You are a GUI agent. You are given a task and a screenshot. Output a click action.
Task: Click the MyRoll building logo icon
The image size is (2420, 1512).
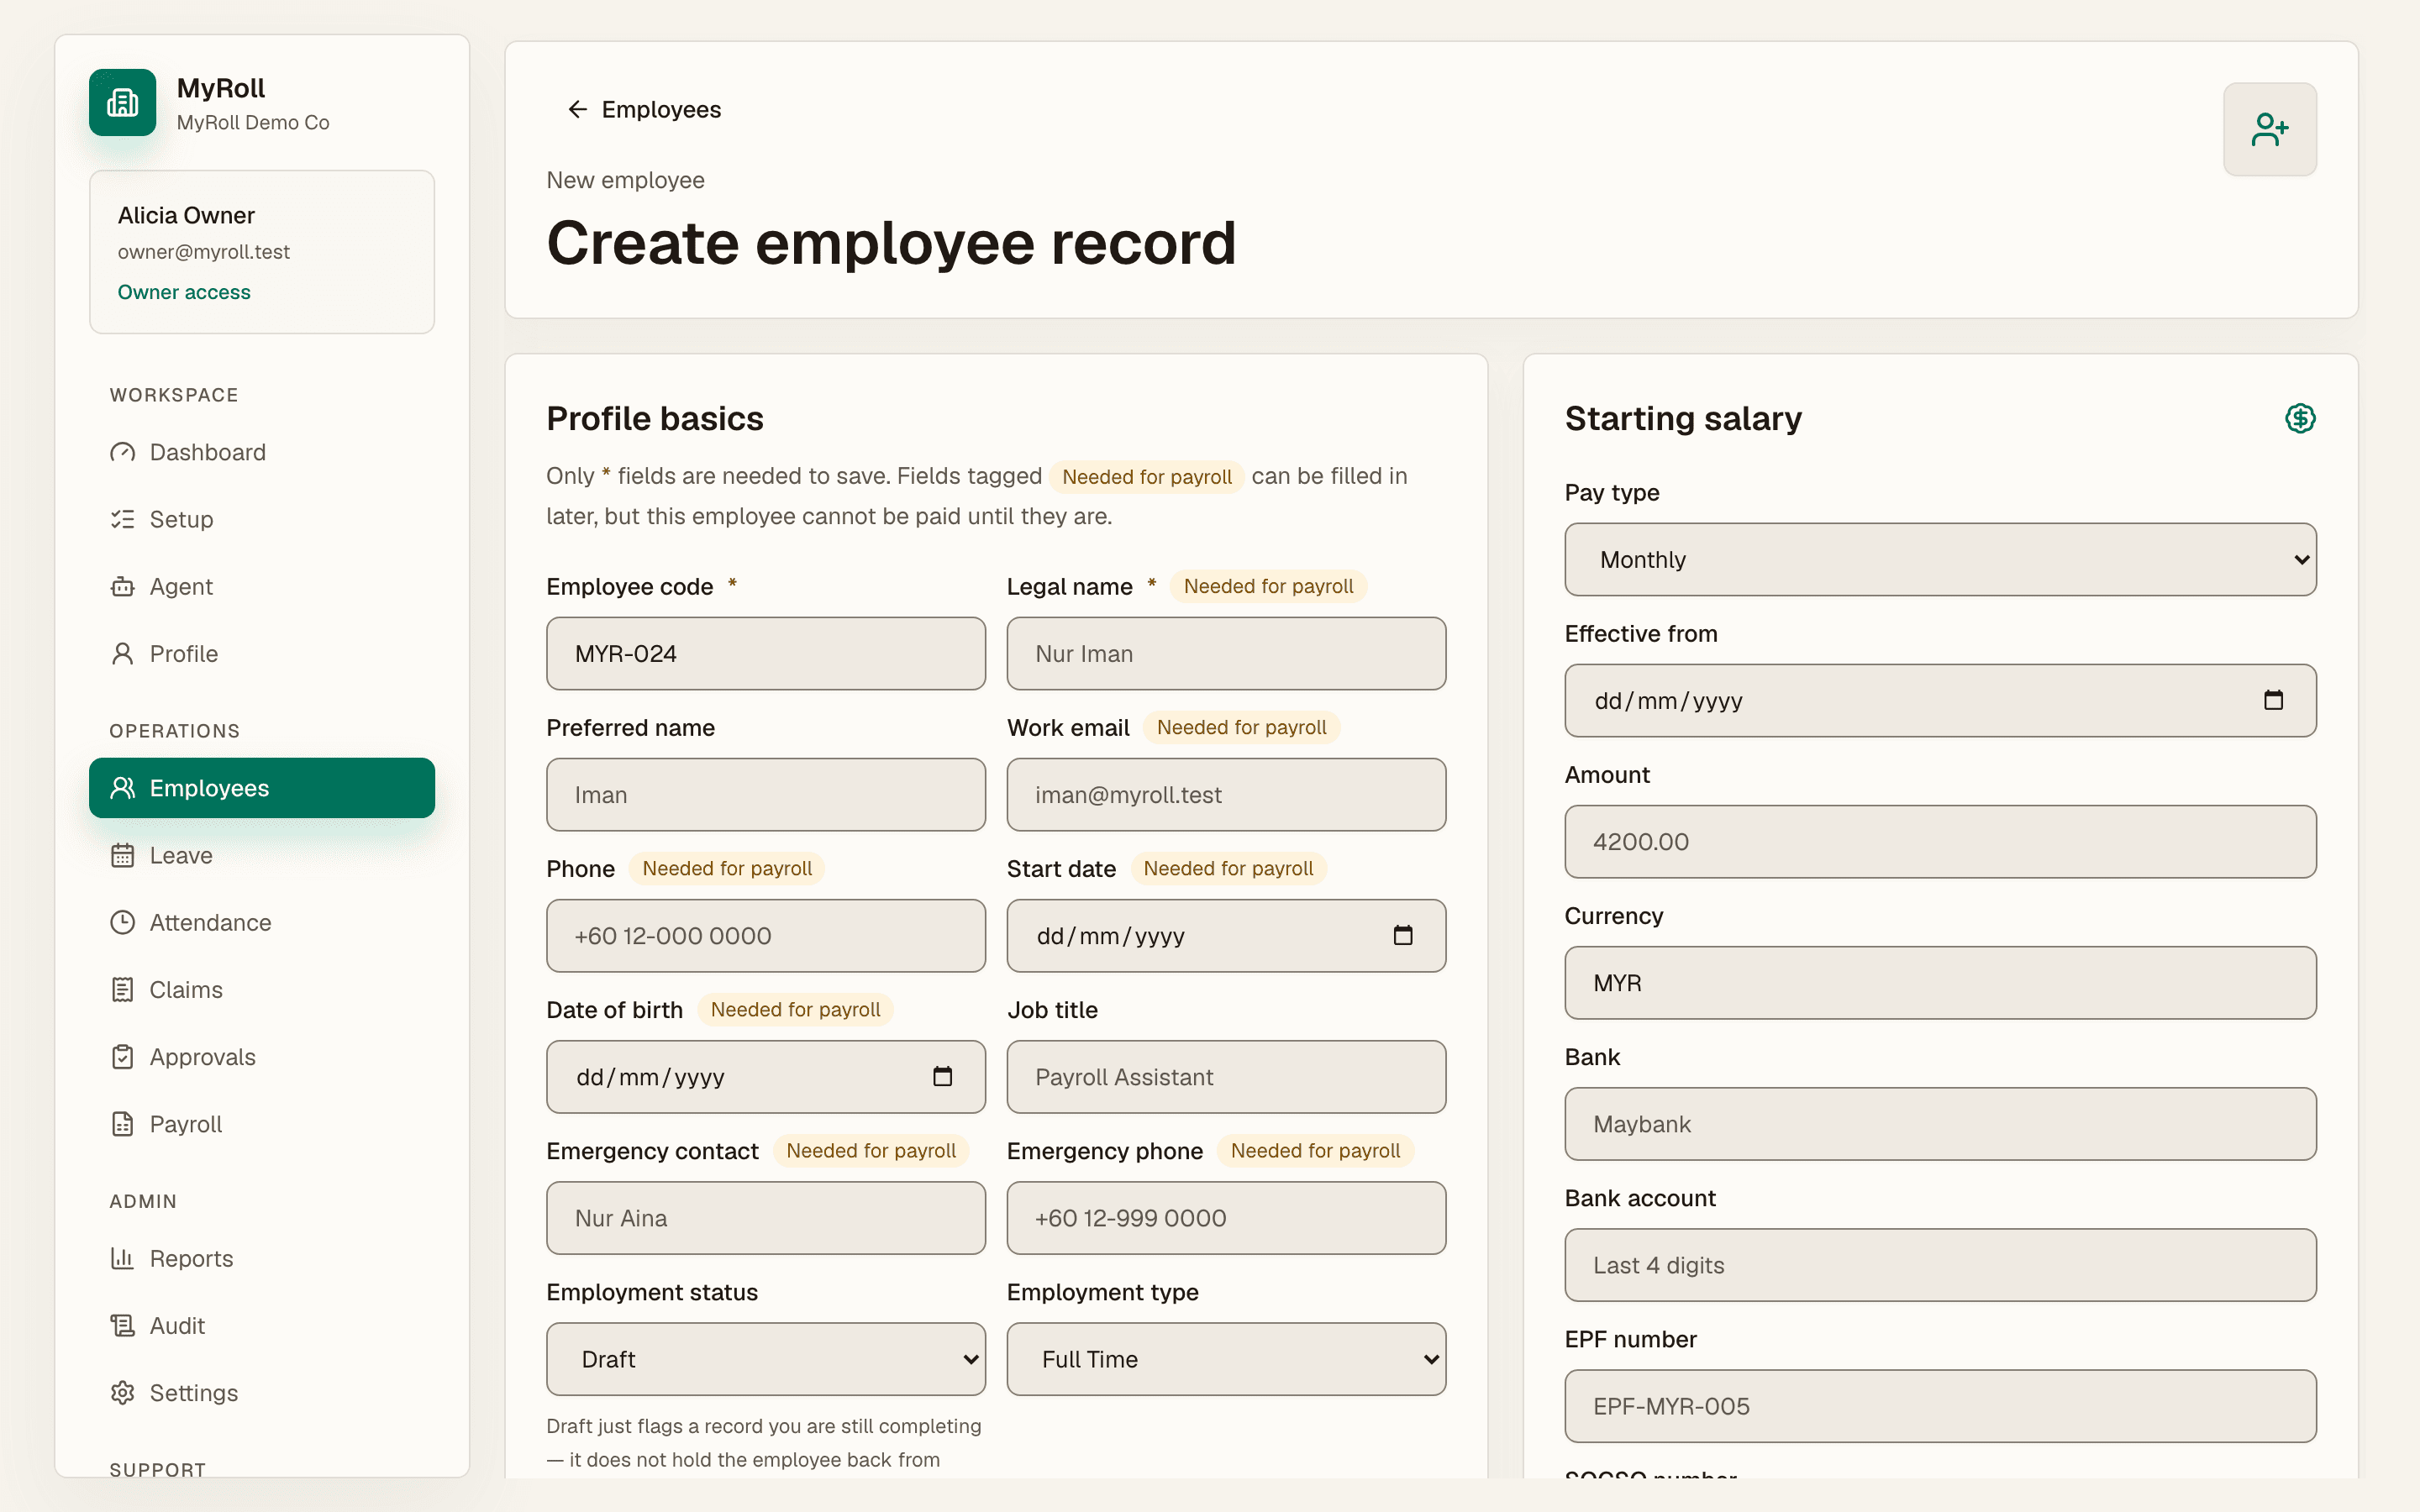click(122, 102)
